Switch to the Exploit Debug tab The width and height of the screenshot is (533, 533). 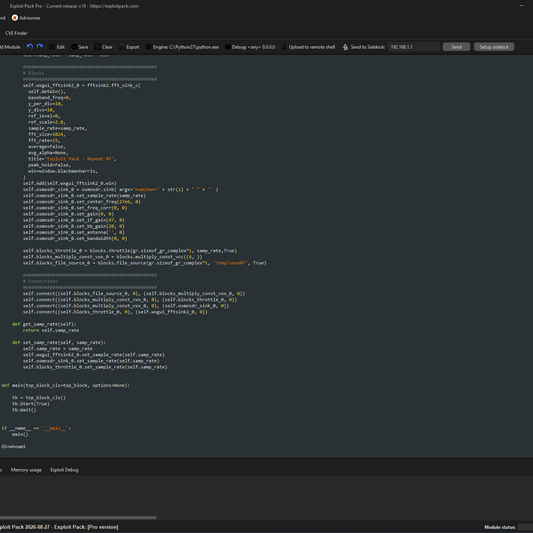tap(64, 470)
